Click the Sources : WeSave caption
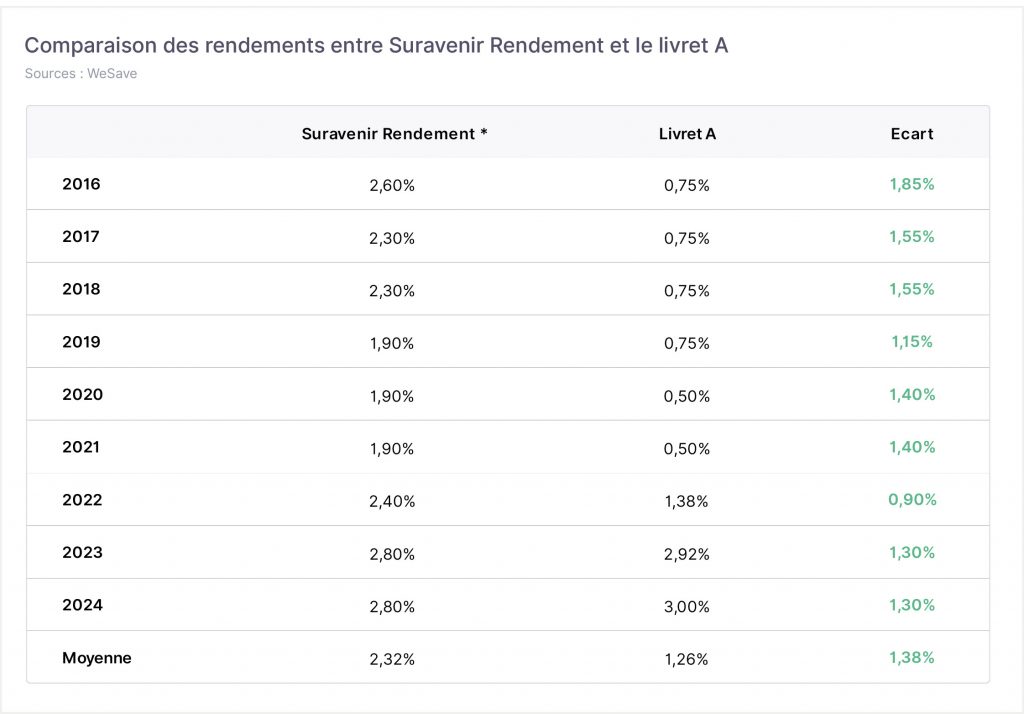Viewport: 1024px width, 714px height. 81,73
